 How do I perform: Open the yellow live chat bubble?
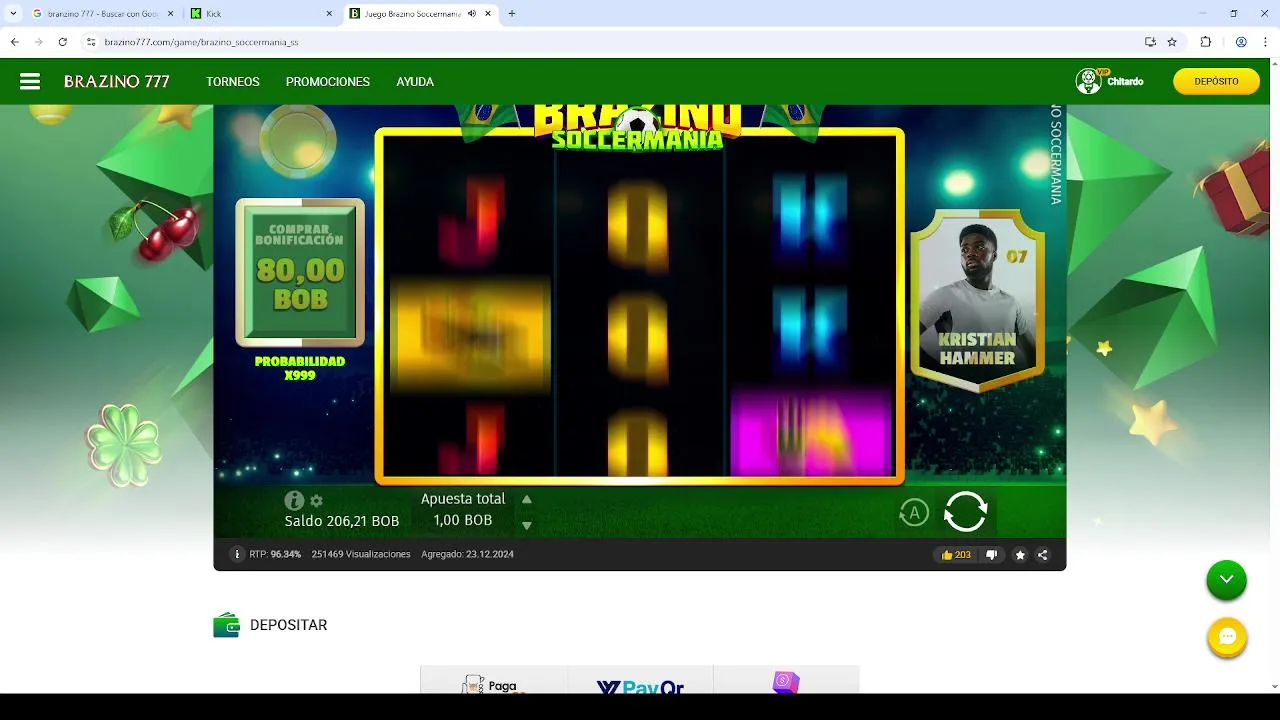(1227, 637)
